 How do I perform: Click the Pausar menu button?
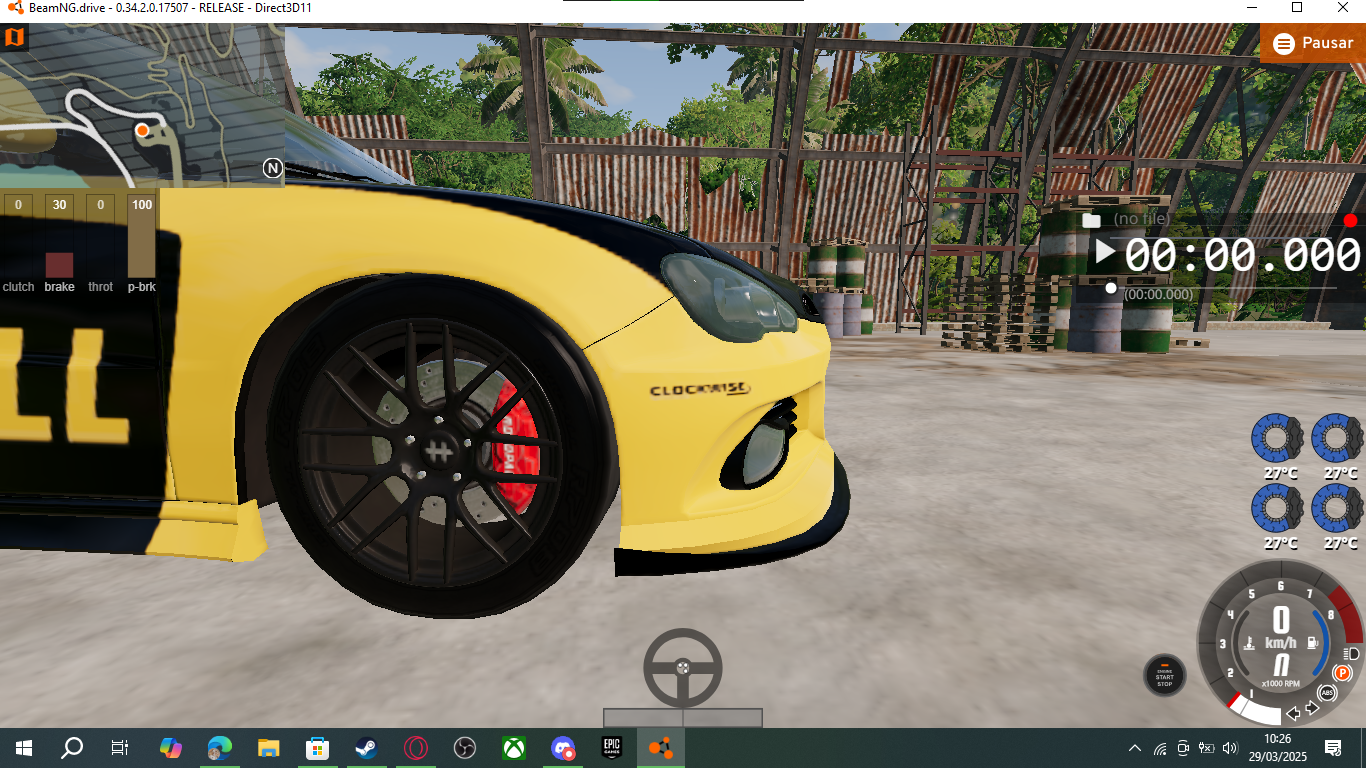1313,44
